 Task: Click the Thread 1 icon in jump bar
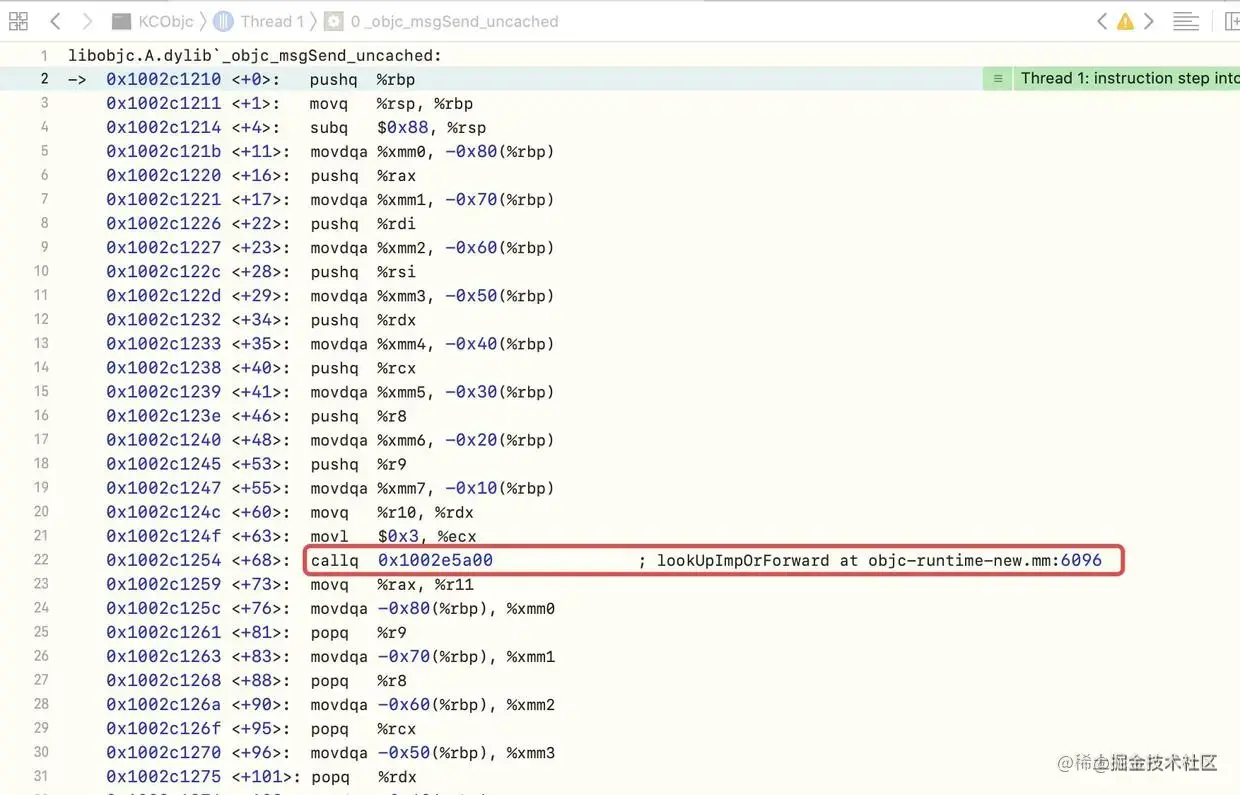224,21
